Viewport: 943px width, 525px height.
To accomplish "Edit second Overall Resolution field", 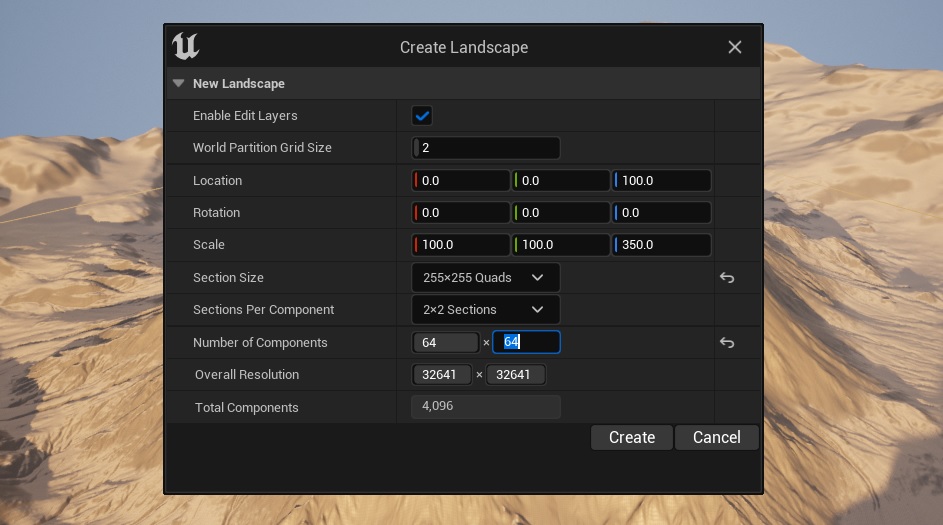I will pyautogui.click(x=516, y=375).
